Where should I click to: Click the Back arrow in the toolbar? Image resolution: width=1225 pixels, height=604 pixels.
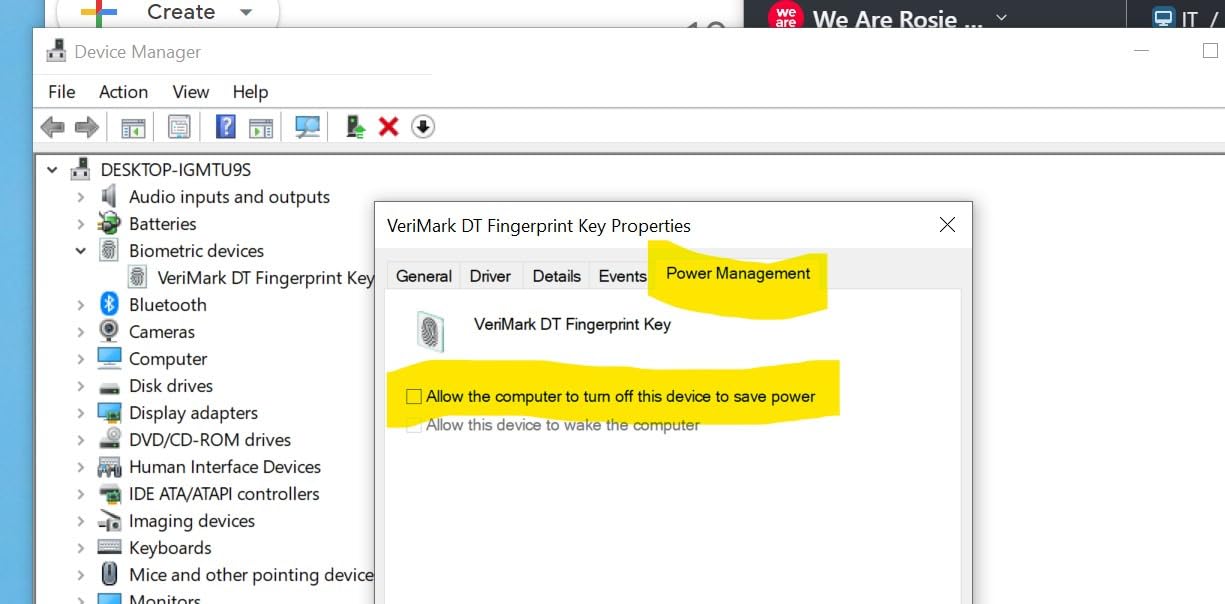pyautogui.click(x=52, y=127)
